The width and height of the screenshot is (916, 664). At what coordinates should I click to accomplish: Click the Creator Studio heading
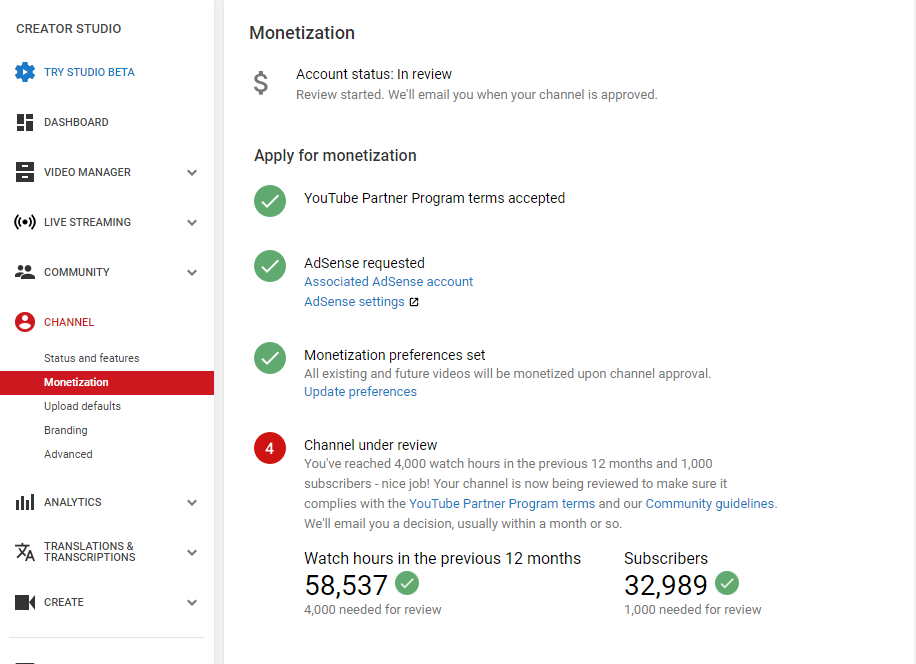69,29
